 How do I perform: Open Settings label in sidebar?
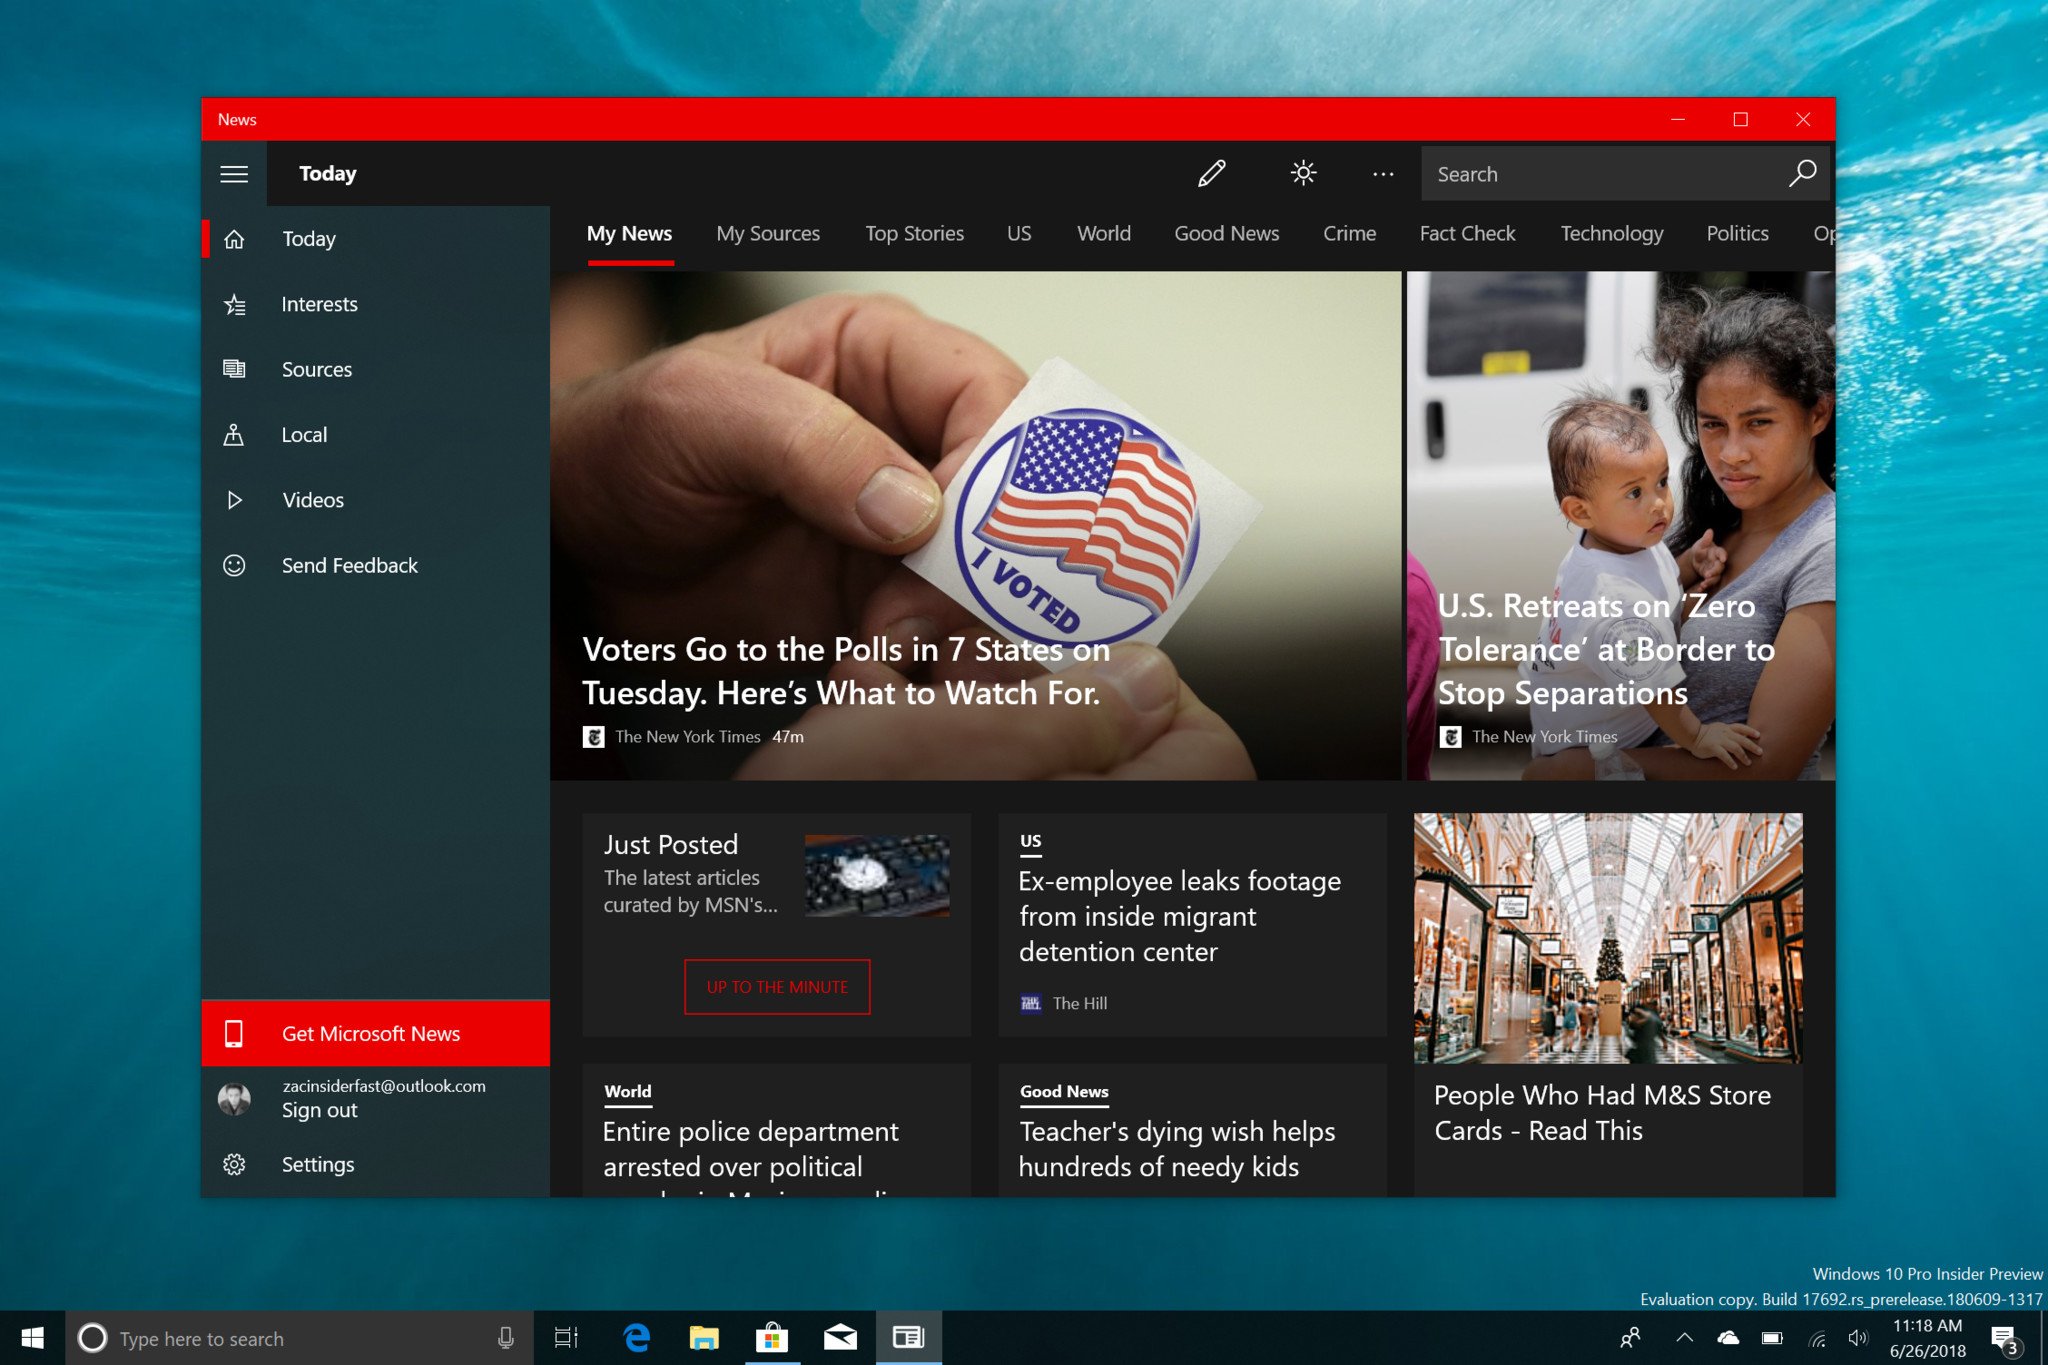coord(318,1164)
